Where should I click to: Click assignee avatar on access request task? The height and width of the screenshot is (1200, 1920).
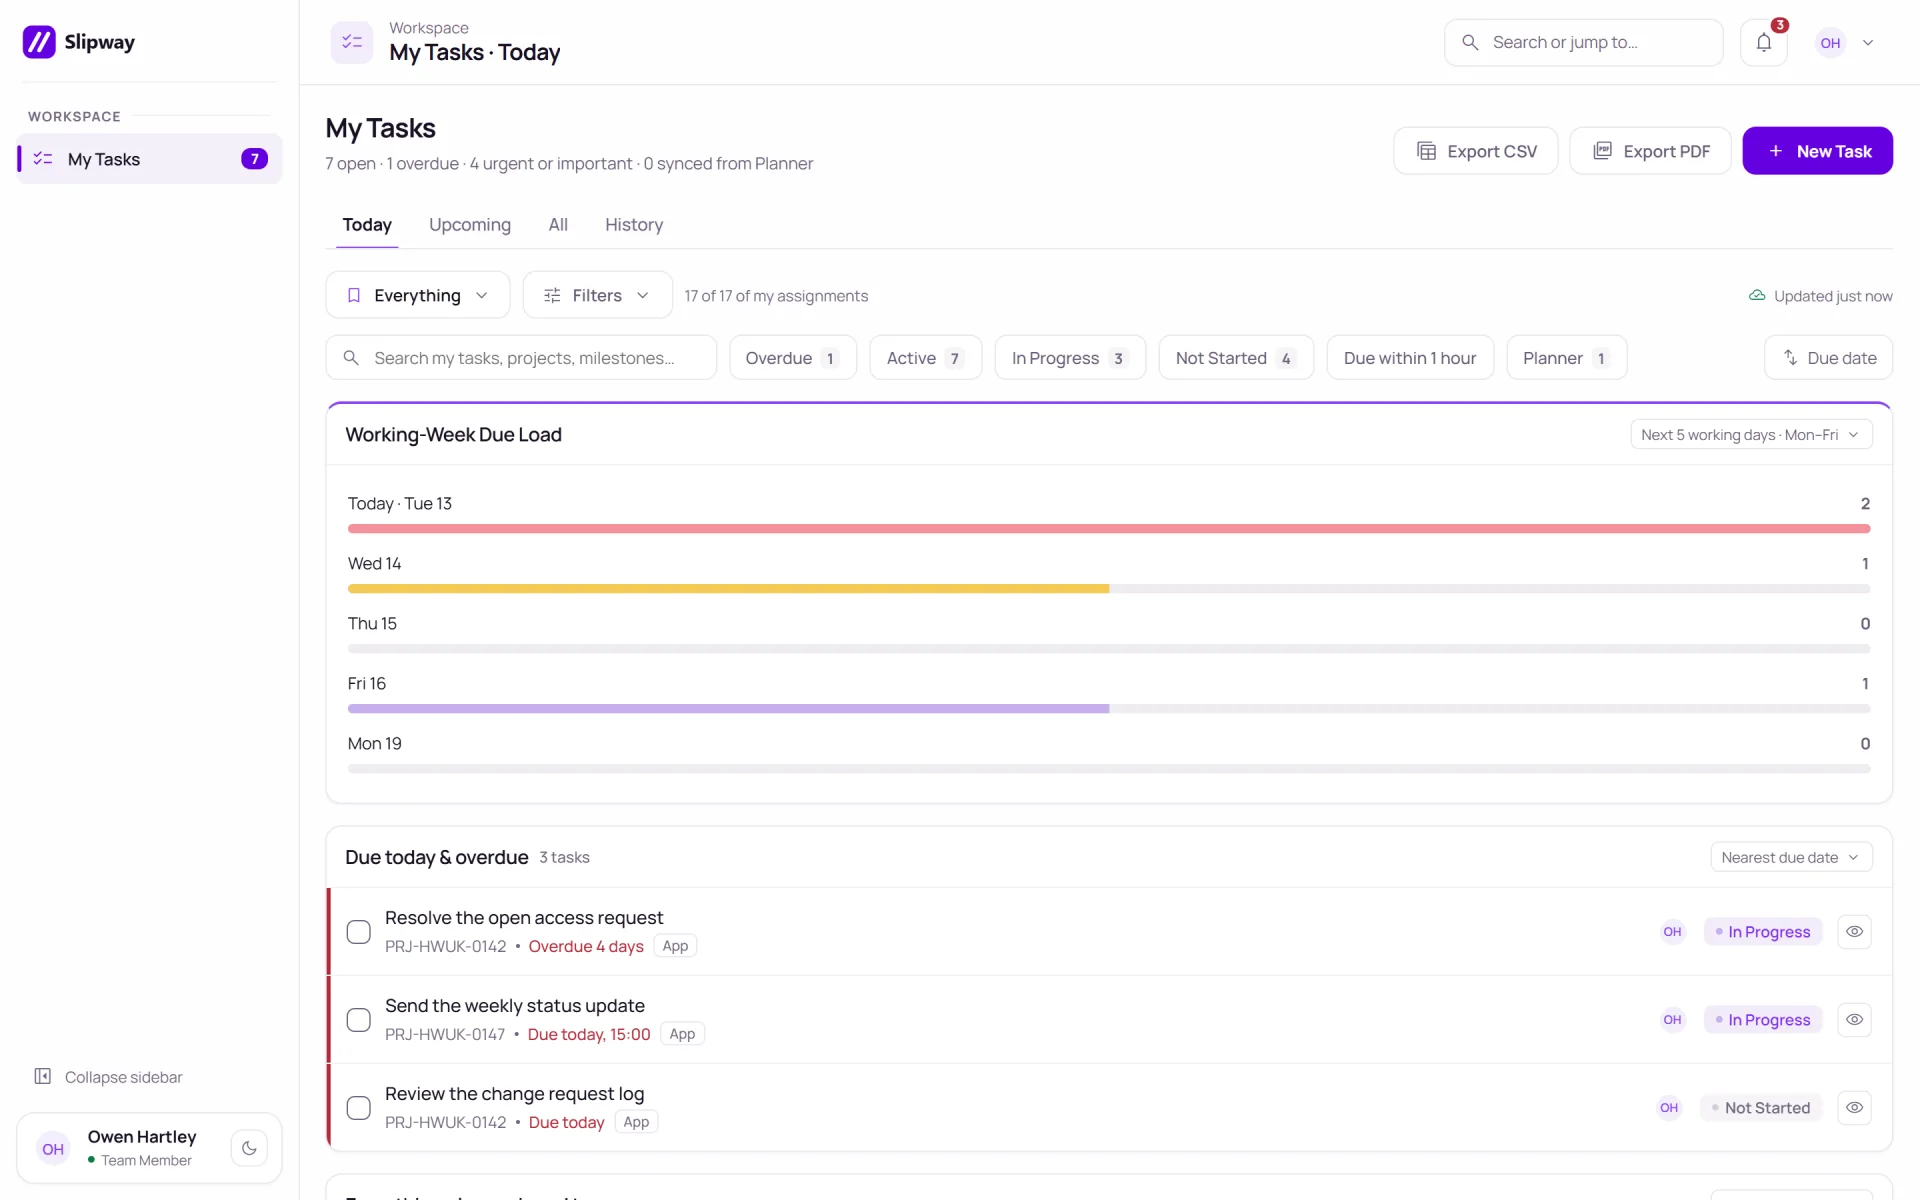[1672, 932]
